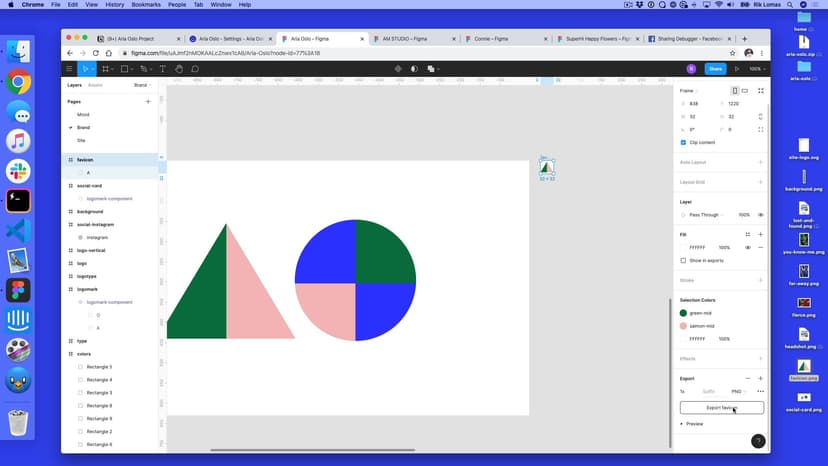This screenshot has width=828, height=466.
Task: Toggle layer visibility eye in Layer section
Action: [x=760, y=215]
